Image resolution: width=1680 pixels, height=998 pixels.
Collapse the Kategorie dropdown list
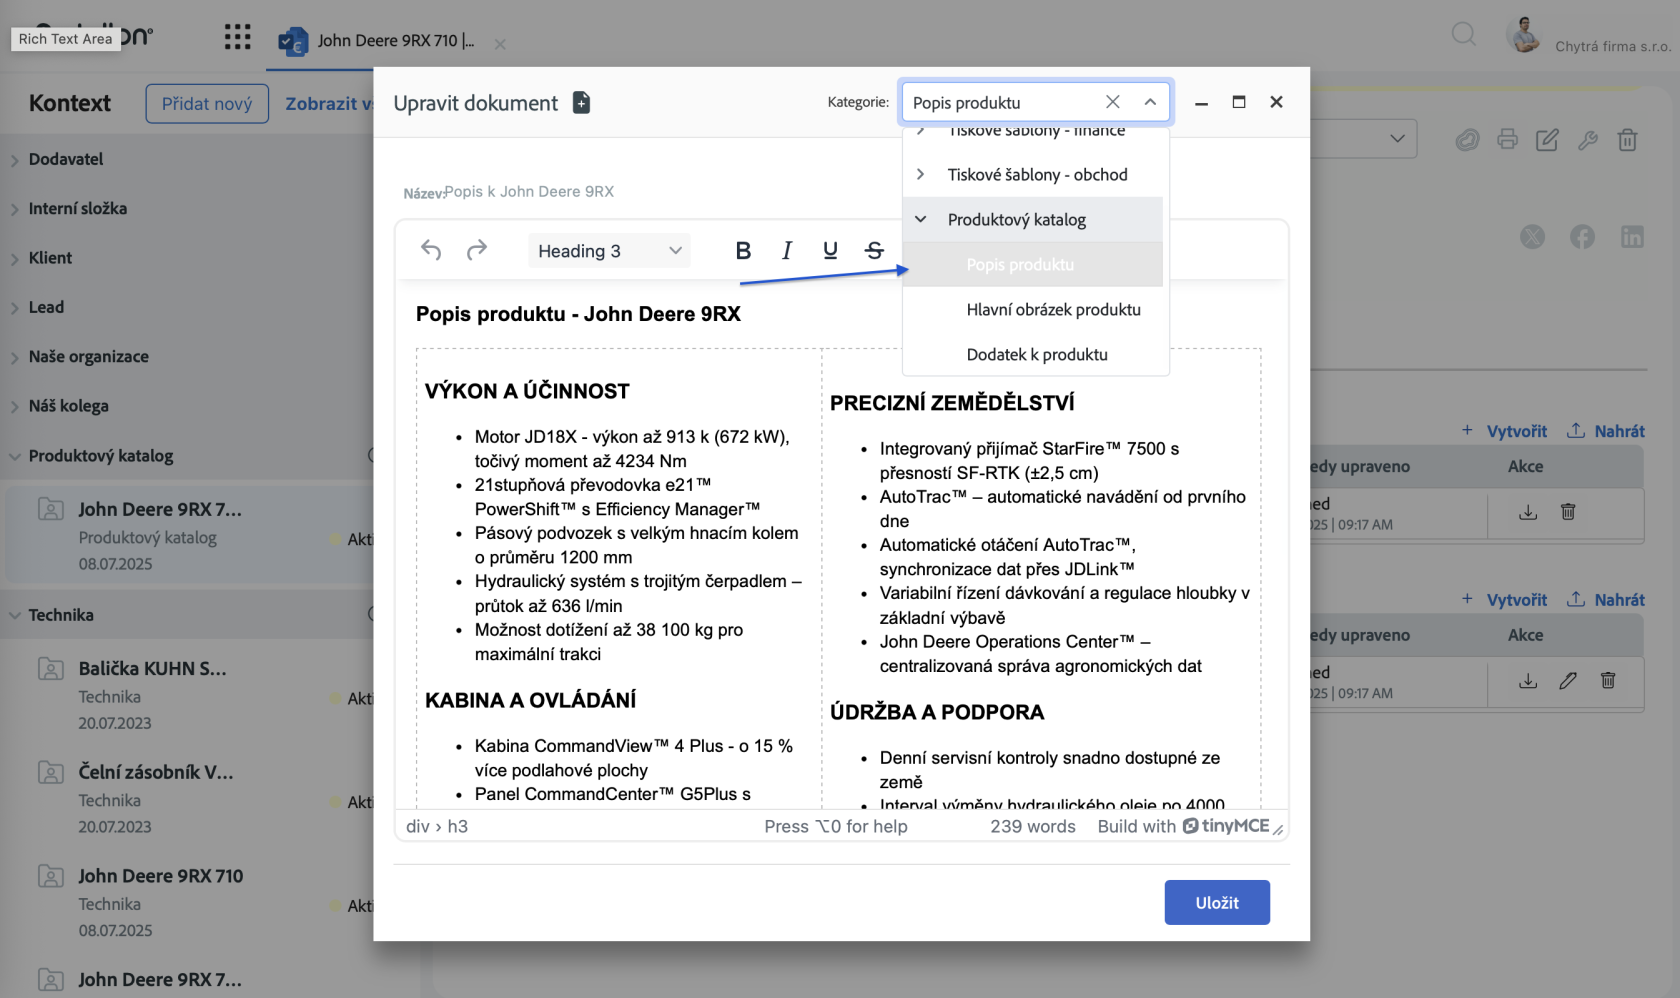click(x=1150, y=102)
